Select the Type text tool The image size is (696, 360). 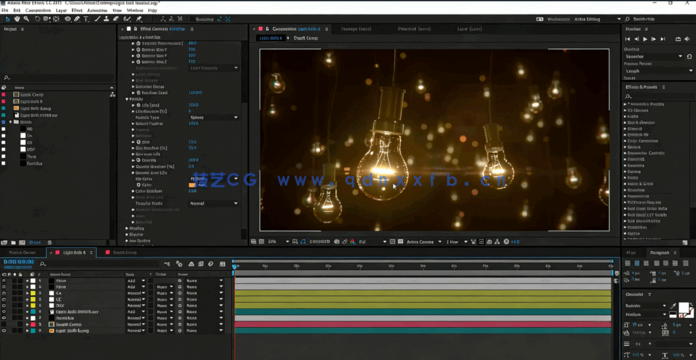click(86, 19)
